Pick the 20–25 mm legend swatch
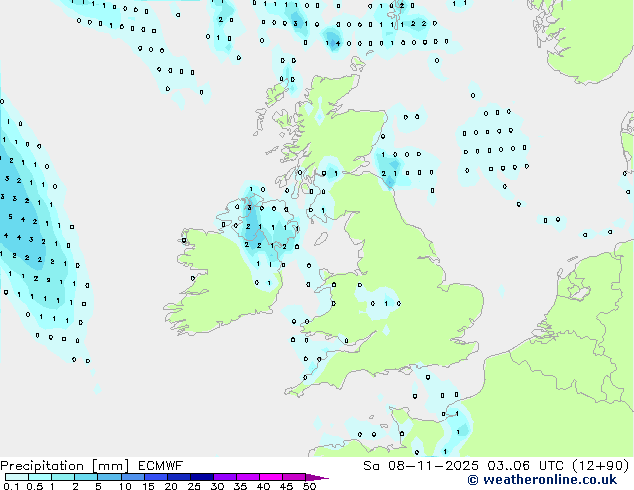 (x=179, y=477)
